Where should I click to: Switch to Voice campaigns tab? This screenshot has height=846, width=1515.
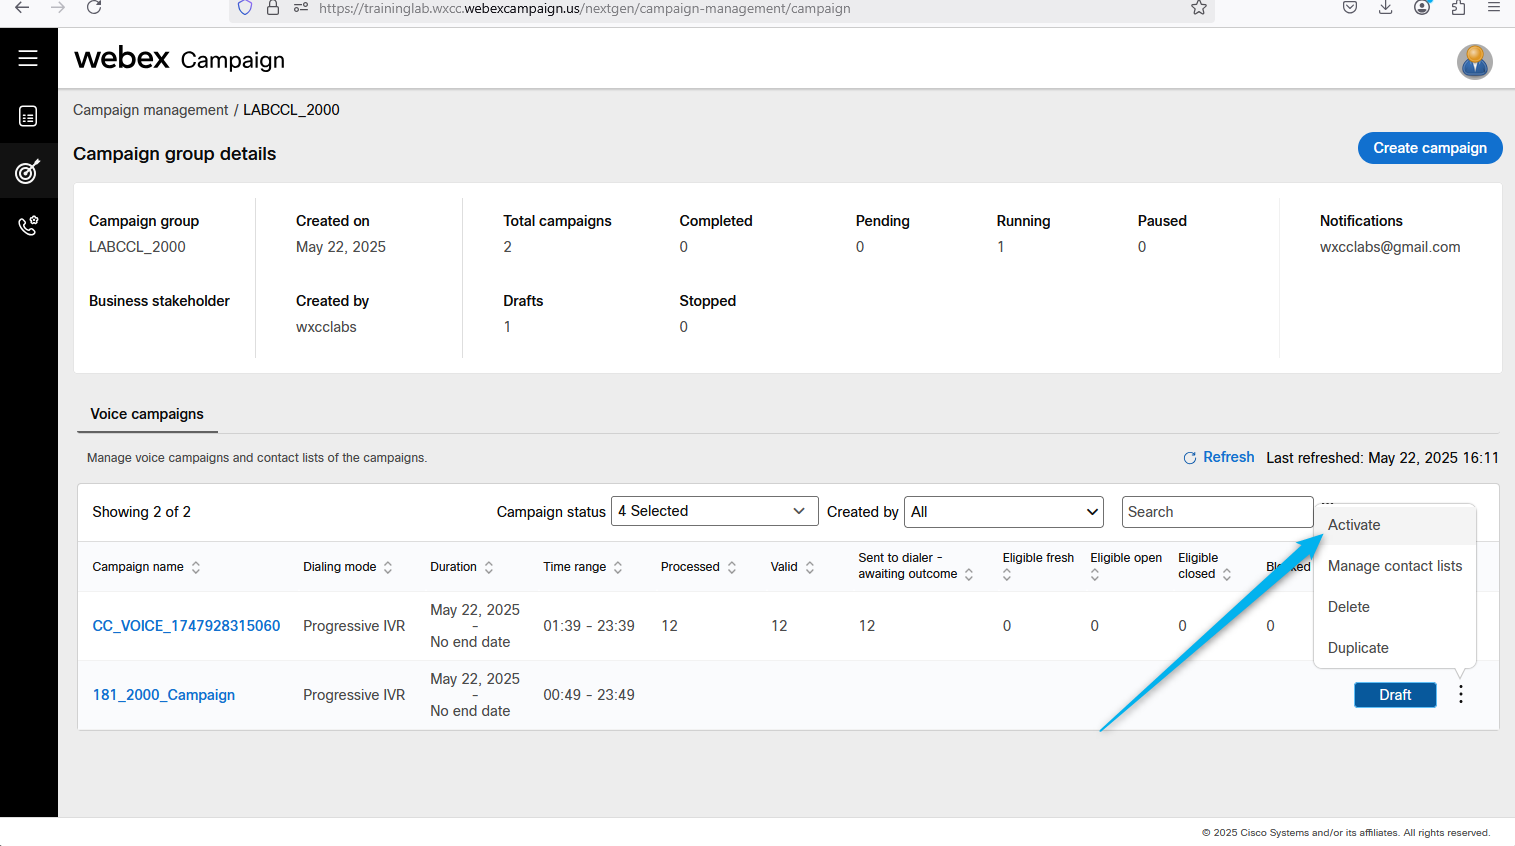[147, 414]
